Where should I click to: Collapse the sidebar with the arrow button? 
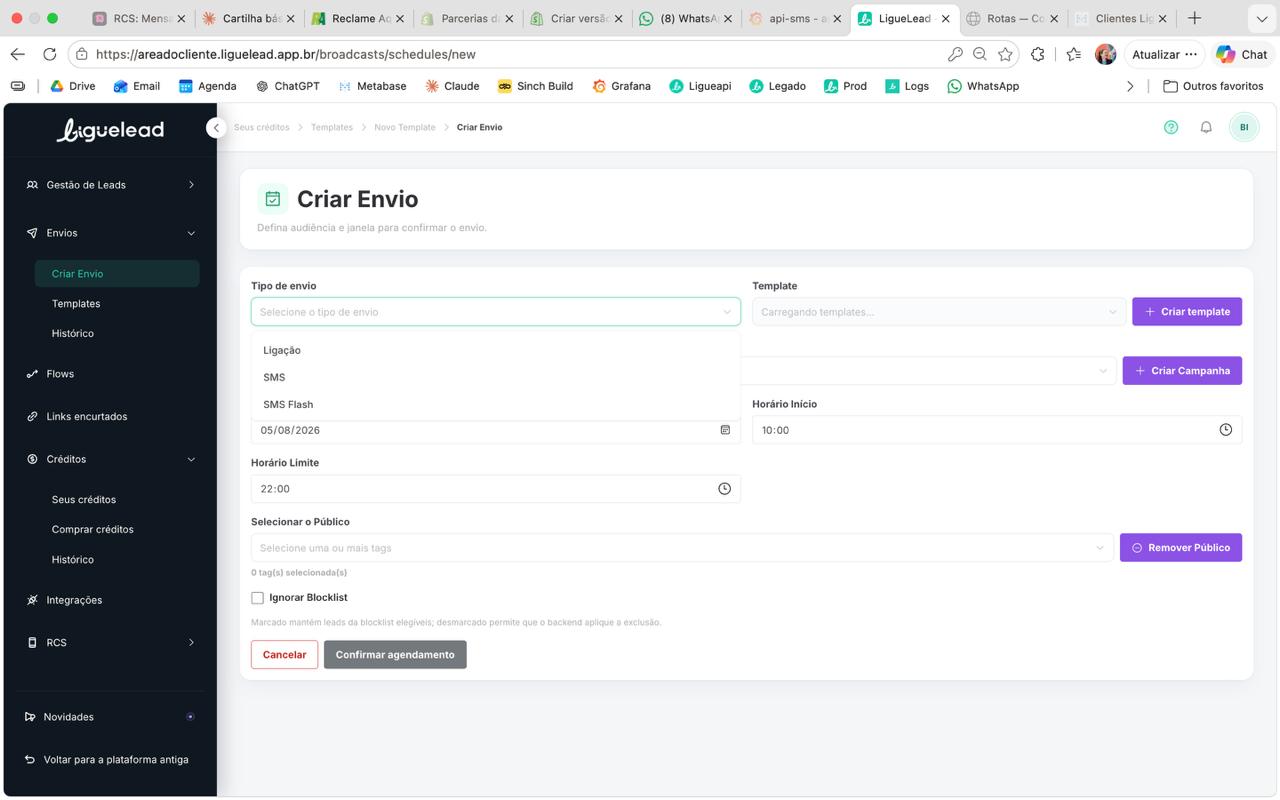[215, 128]
